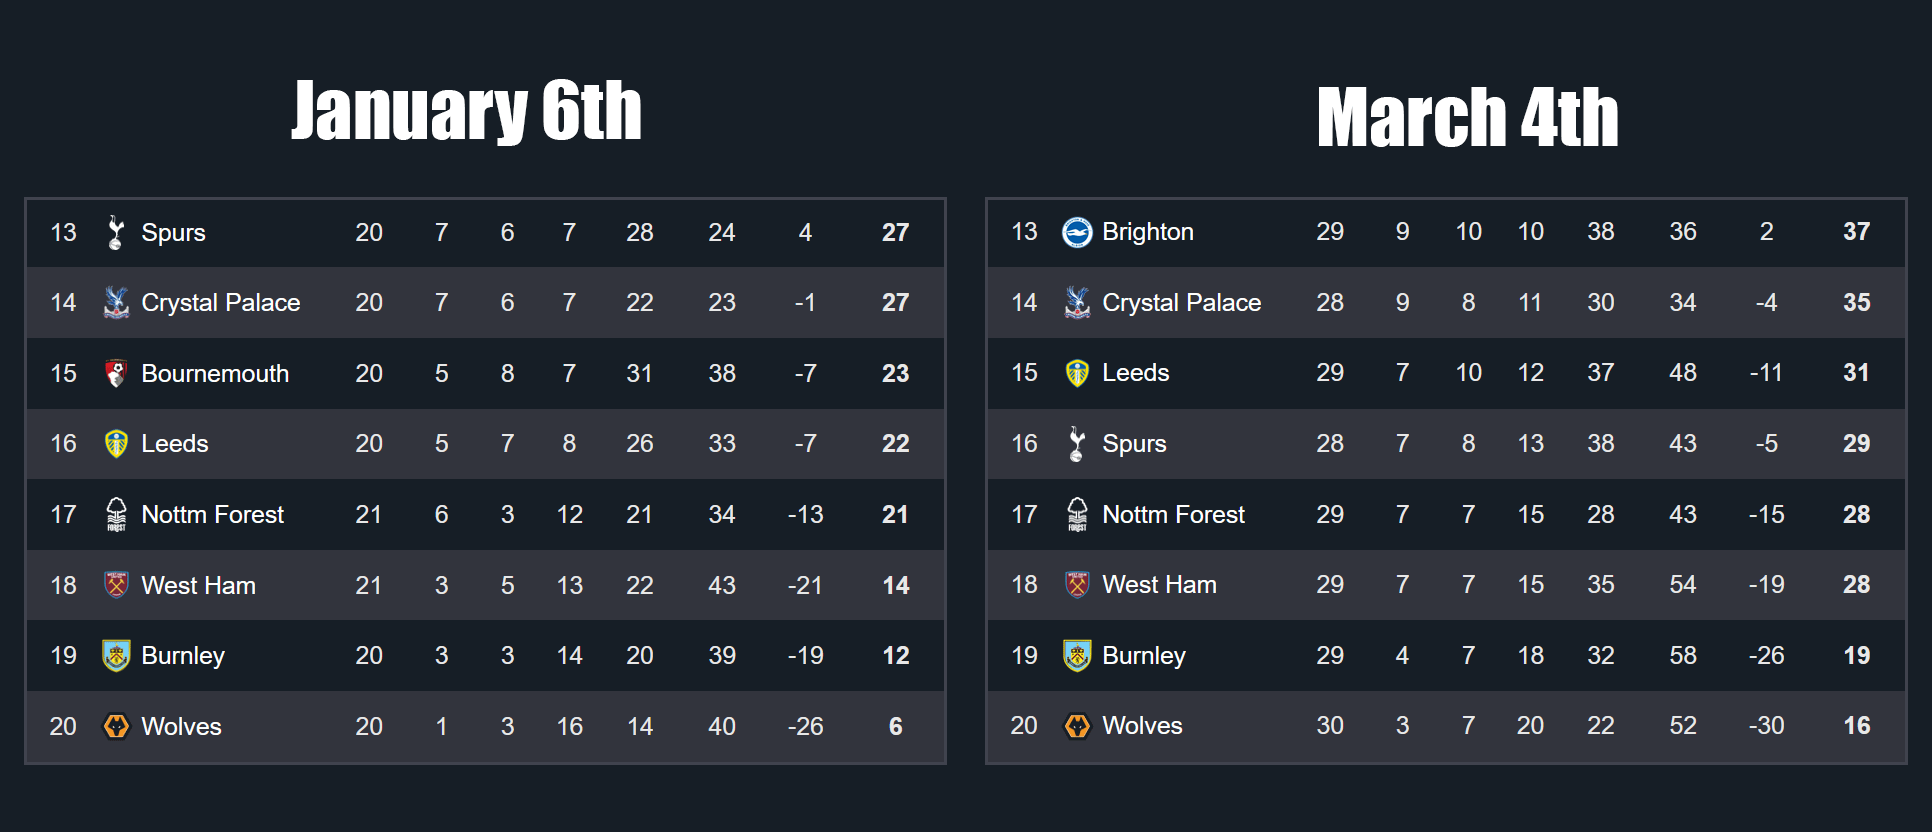Click the Brighton crest icon

click(1077, 232)
